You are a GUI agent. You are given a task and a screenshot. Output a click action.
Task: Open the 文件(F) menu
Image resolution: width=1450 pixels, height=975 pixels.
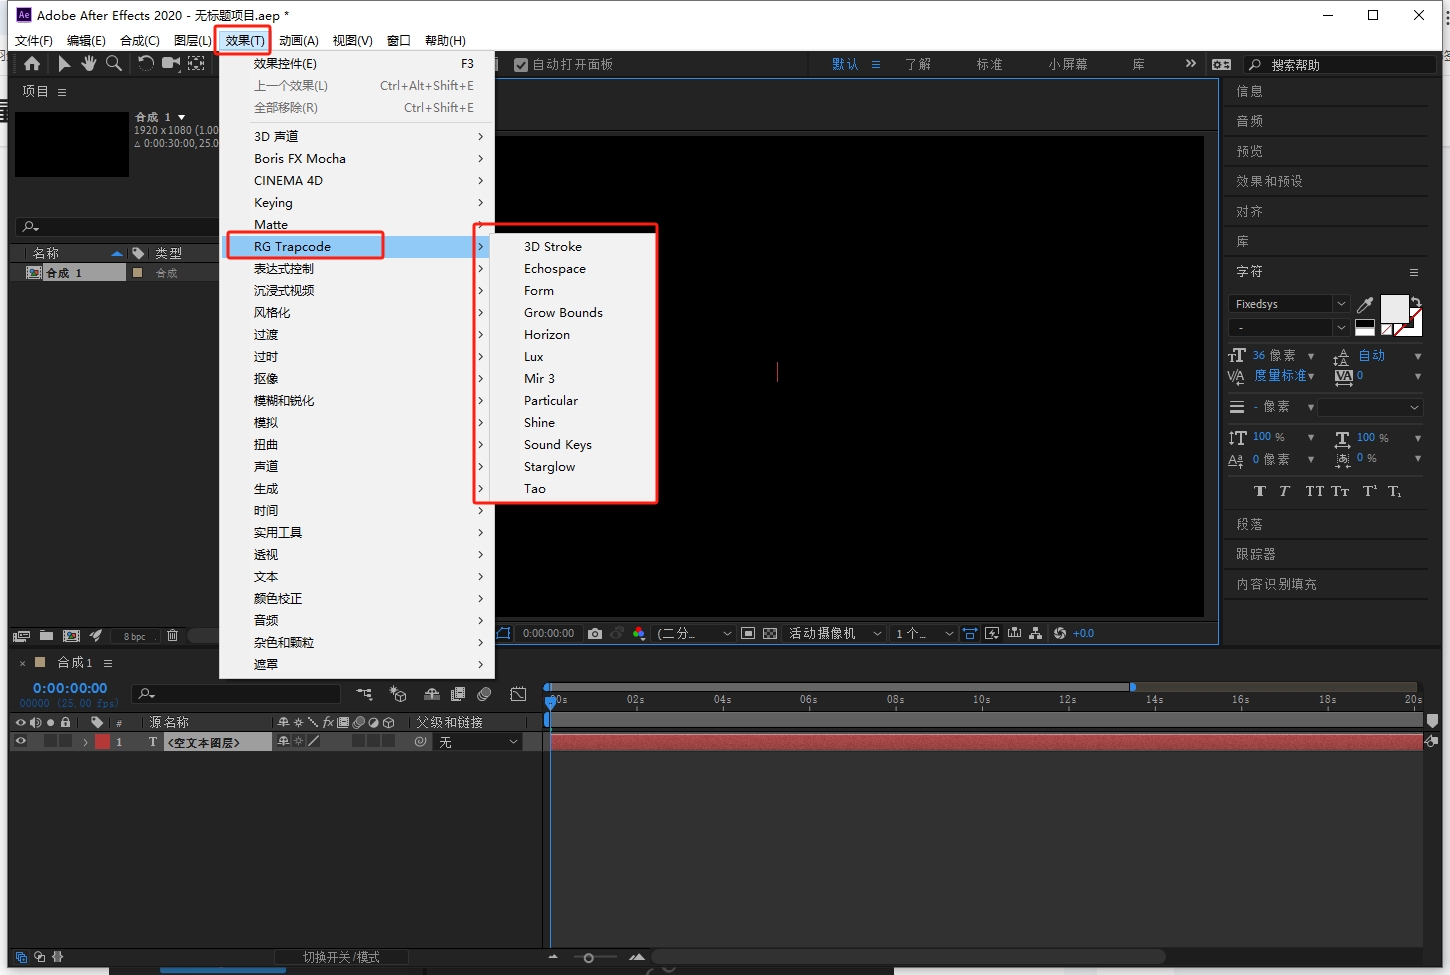tap(33, 41)
